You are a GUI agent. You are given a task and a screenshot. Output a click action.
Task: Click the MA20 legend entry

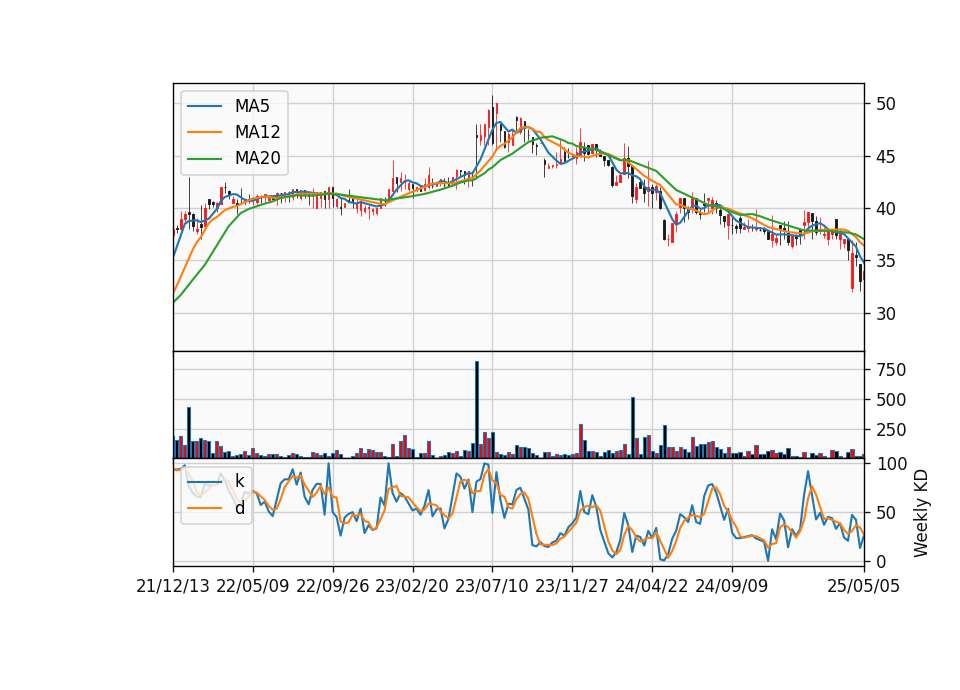235,158
